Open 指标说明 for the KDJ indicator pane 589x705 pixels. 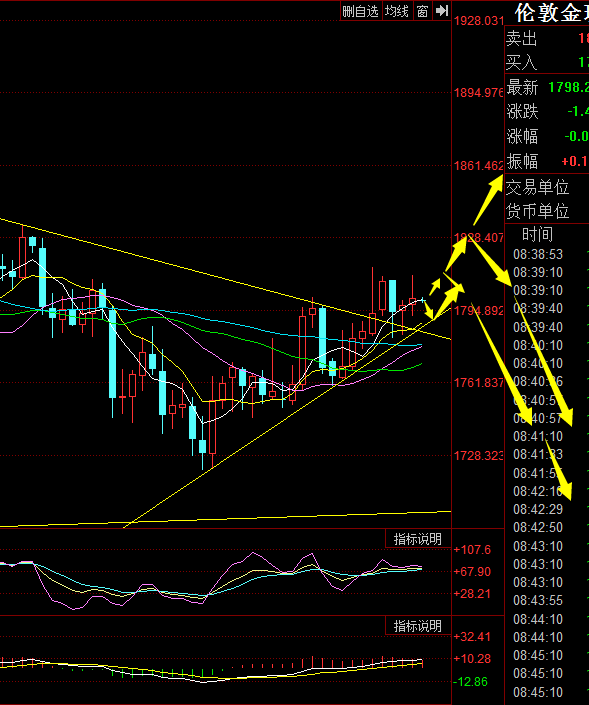418,539
